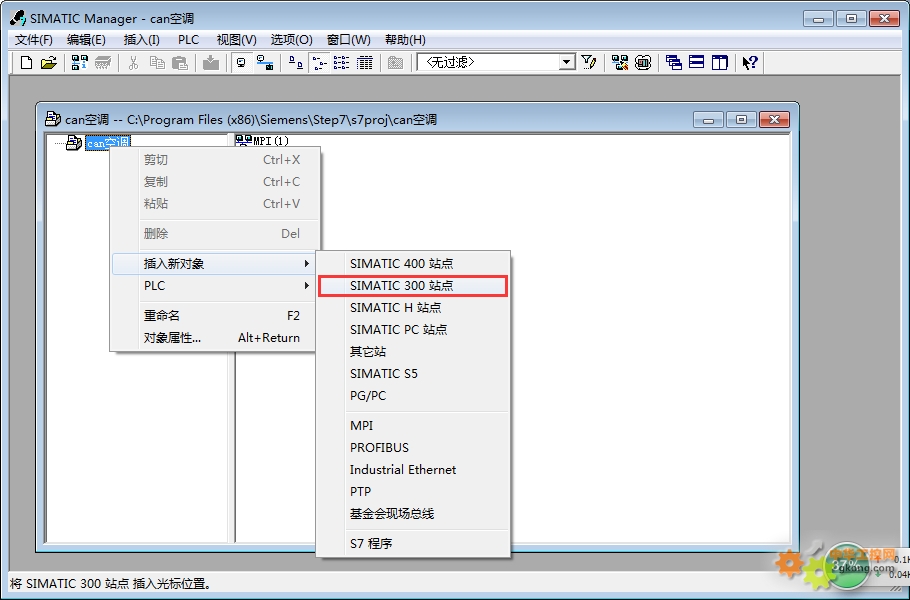Screen dimensions: 910x600
Task: Choose 其它站 from submenu
Action: [413, 352]
